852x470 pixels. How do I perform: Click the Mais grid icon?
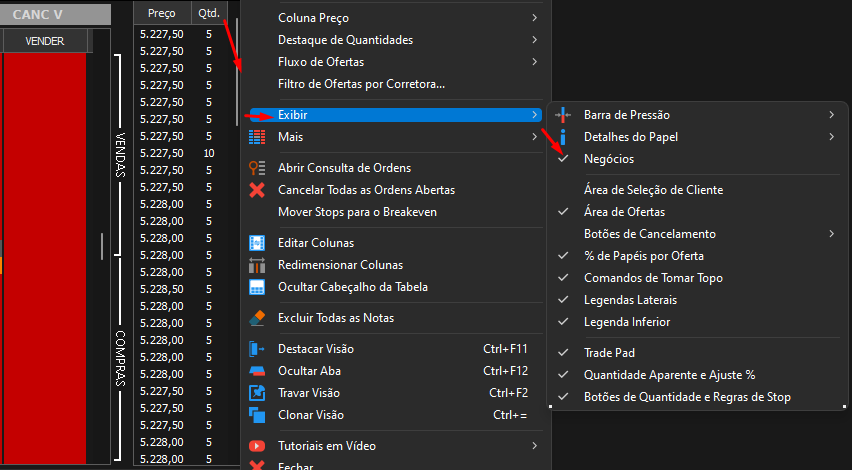(x=257, y=137)
